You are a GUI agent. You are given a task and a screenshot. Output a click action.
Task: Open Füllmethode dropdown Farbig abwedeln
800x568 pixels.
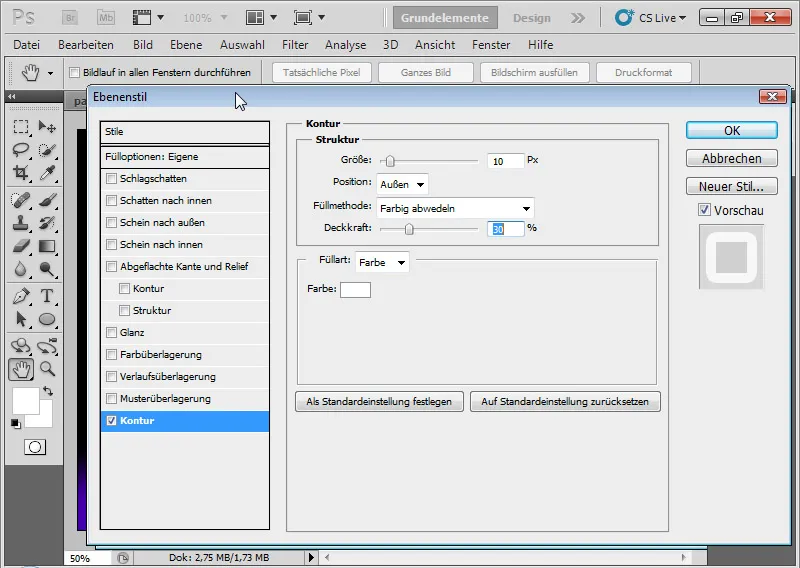pyautogui.click(x=455, y=208)
